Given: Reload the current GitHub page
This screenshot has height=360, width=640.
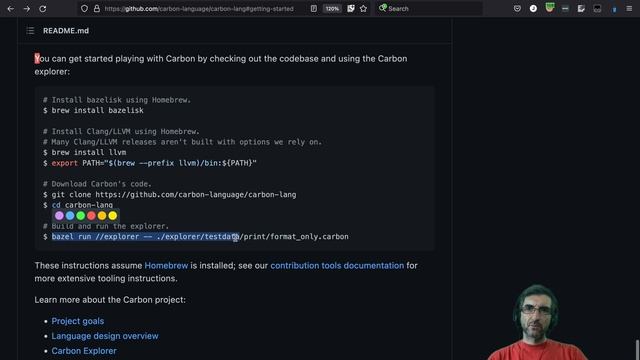Looking at the screenshot, I should 42,9.
